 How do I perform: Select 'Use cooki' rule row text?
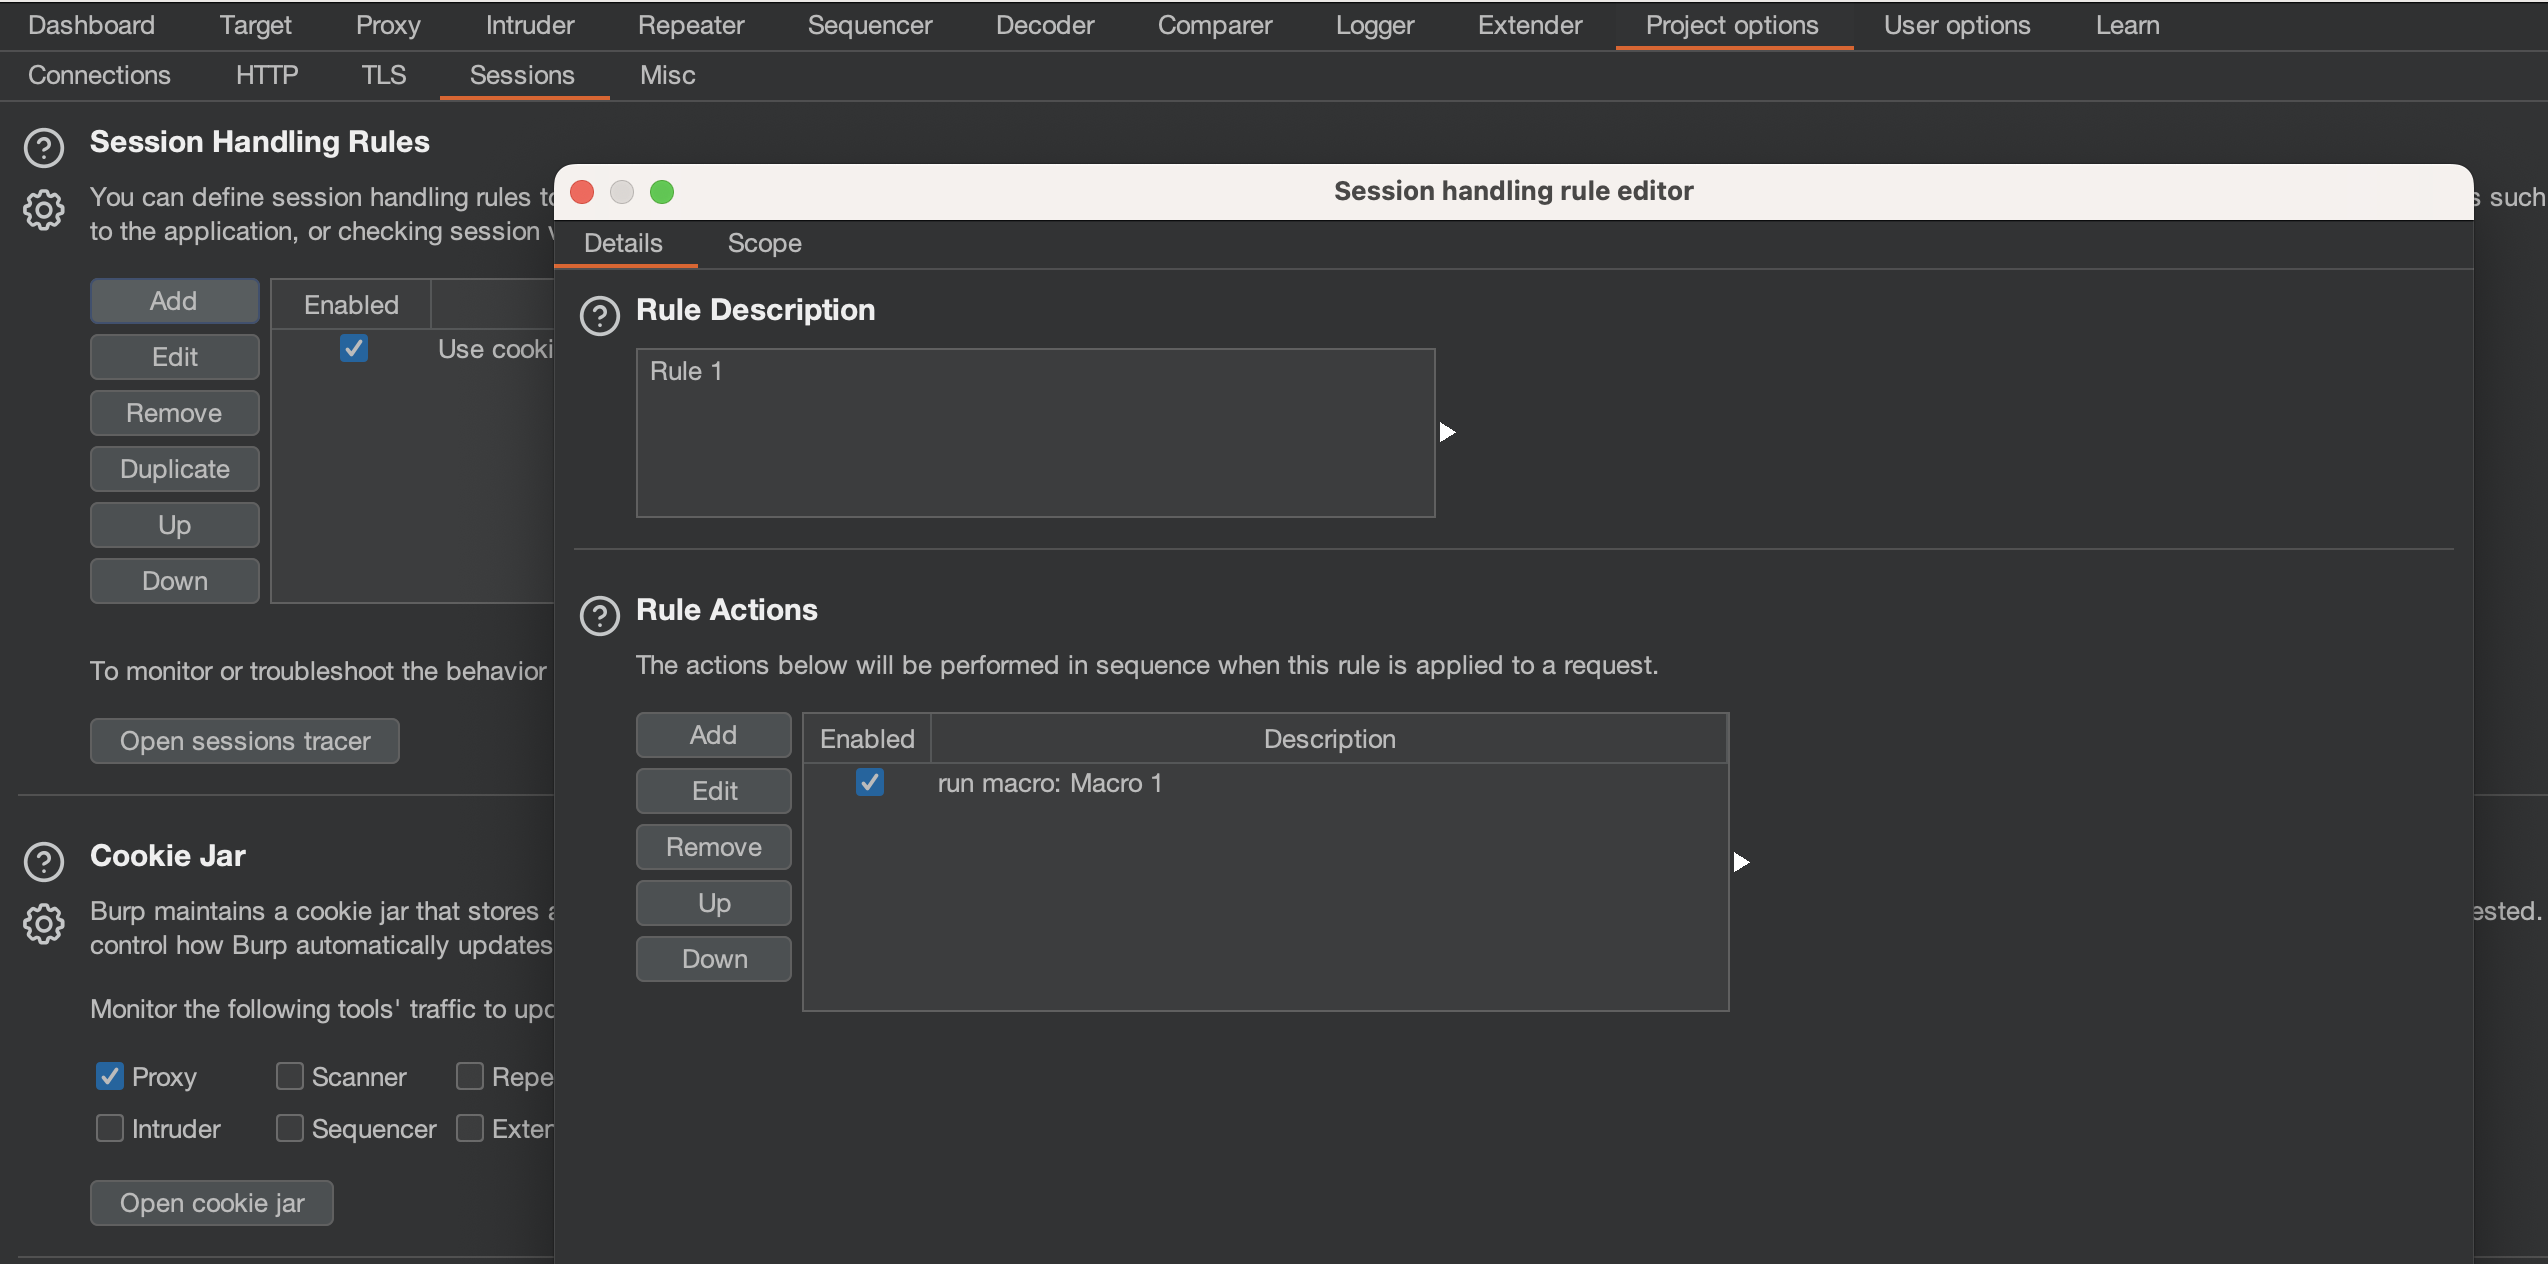(495, 349)
